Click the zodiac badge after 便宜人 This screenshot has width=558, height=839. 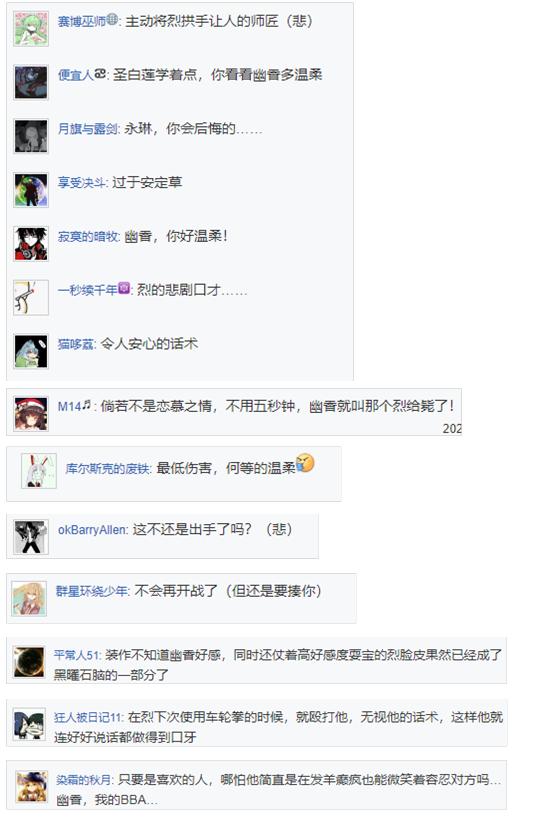tap(100, 74)
